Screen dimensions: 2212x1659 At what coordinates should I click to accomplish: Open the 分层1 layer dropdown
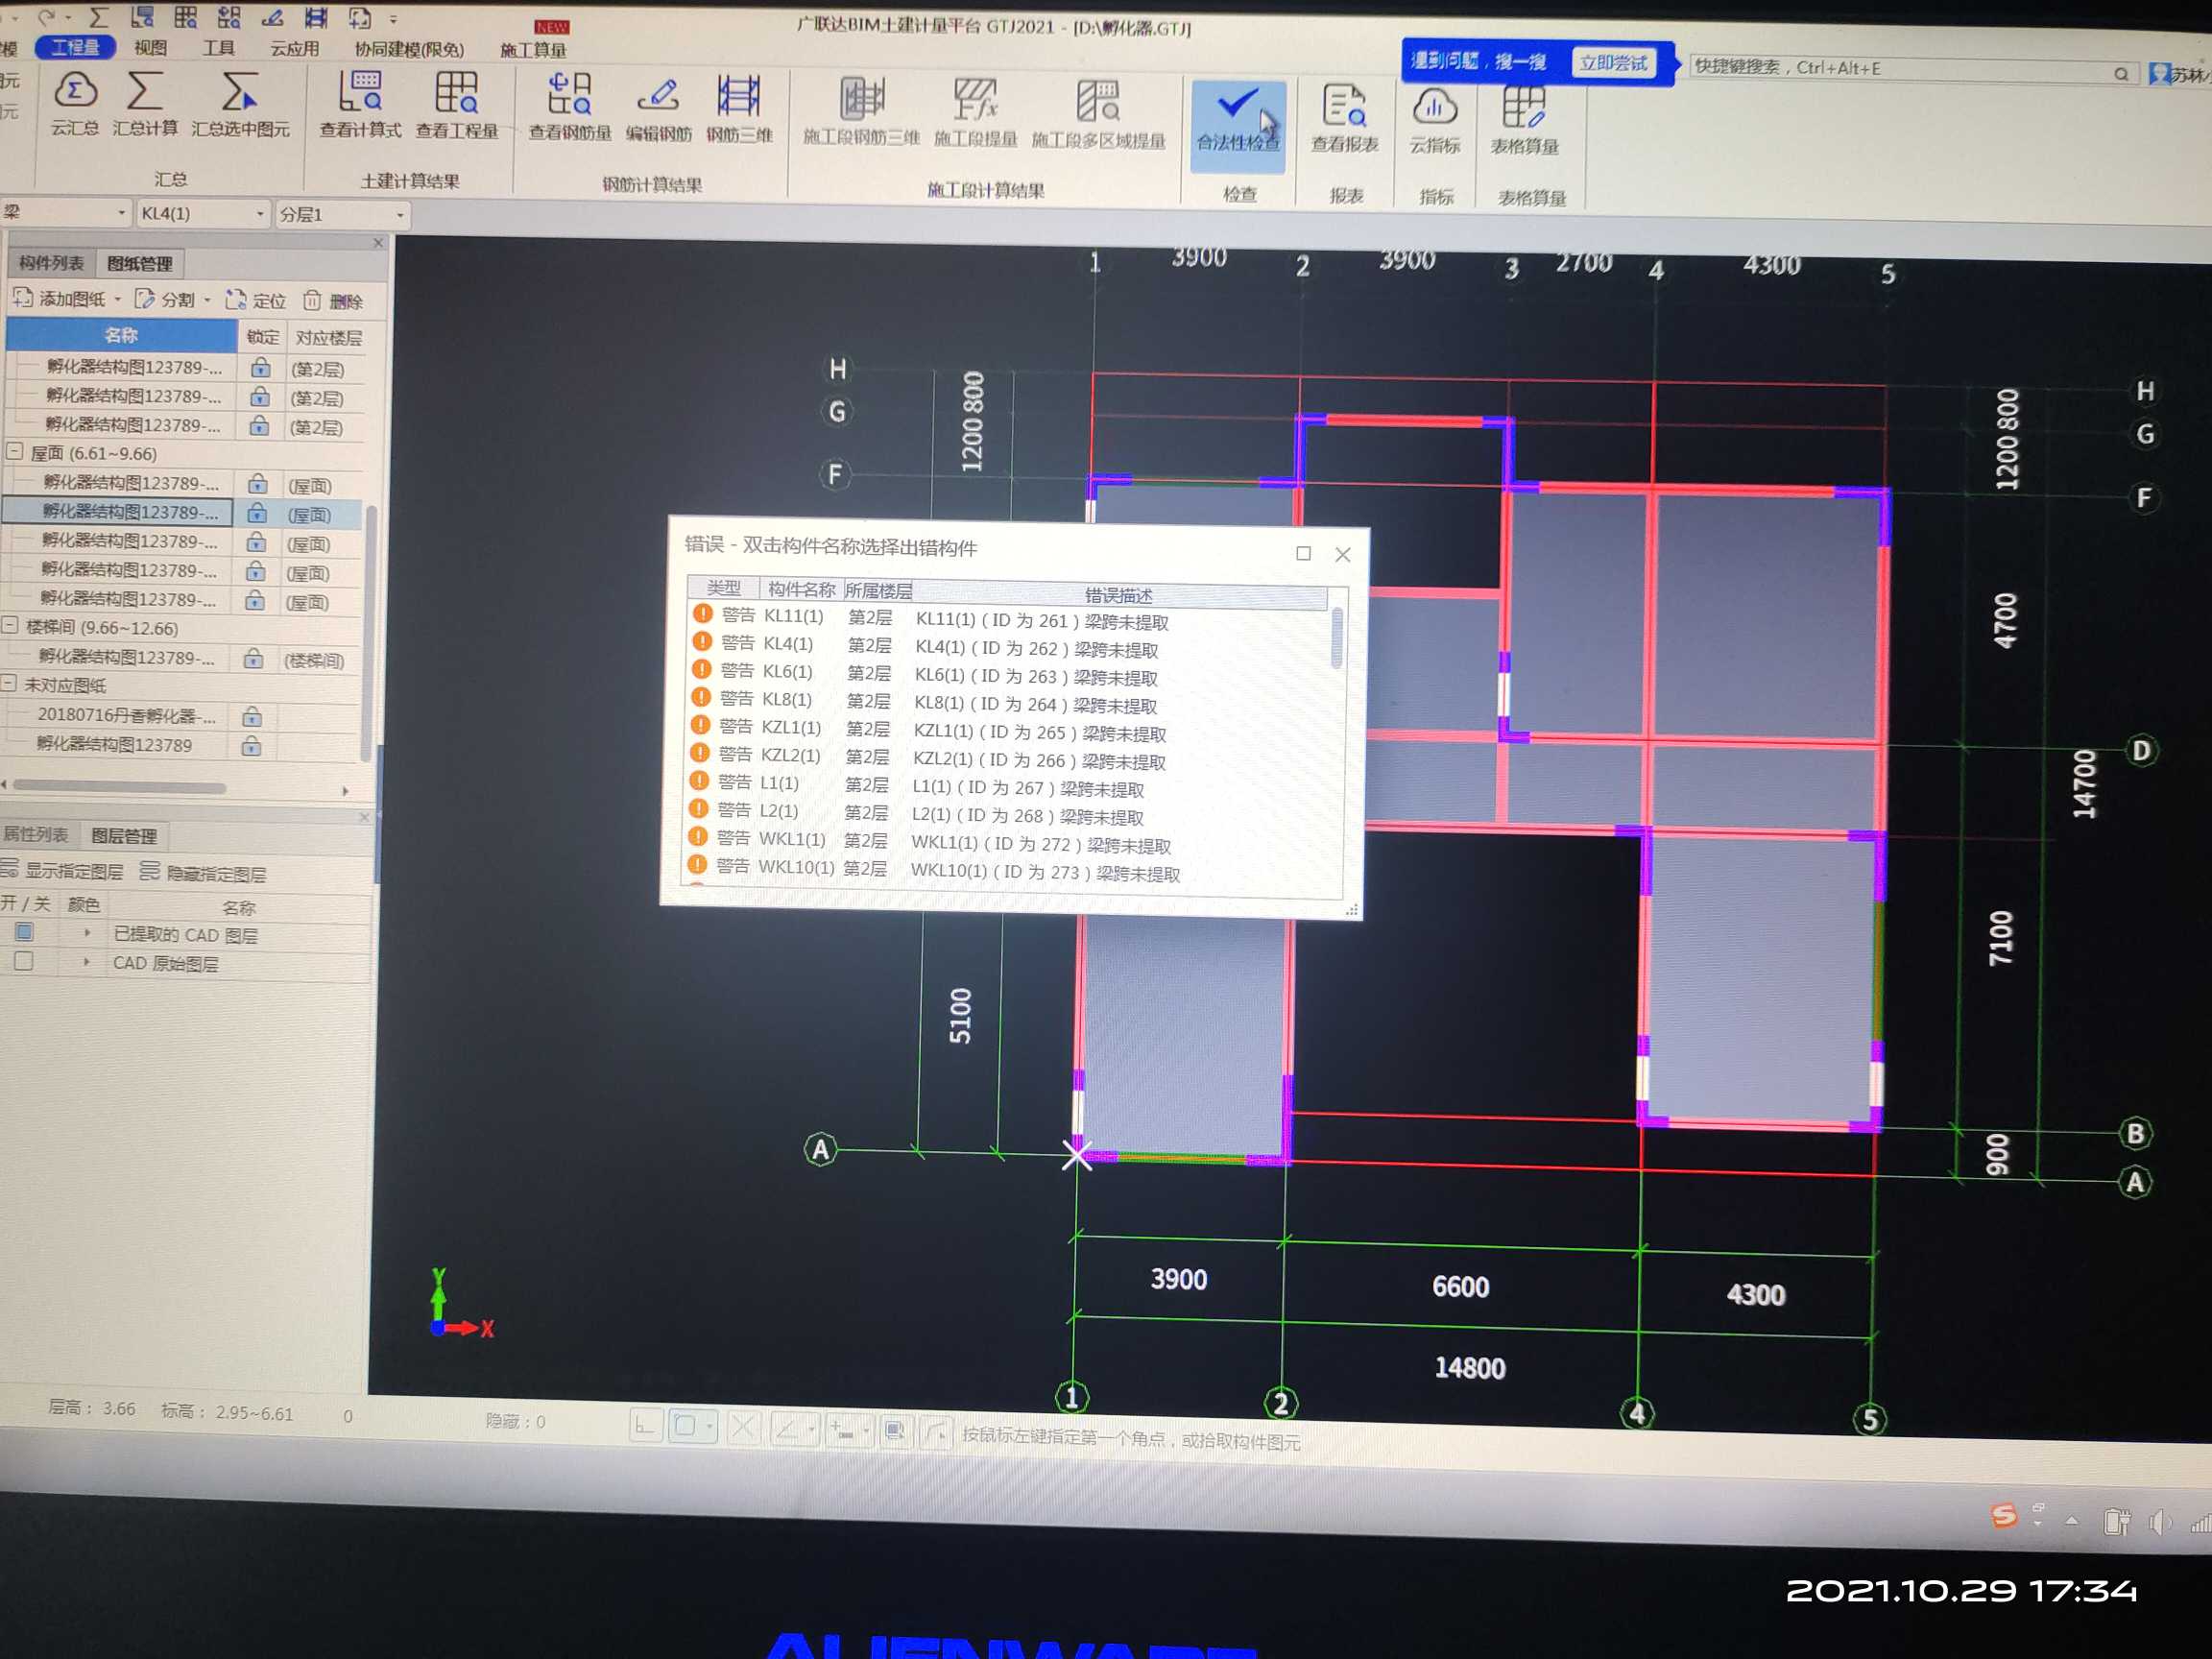click(399, 215)
